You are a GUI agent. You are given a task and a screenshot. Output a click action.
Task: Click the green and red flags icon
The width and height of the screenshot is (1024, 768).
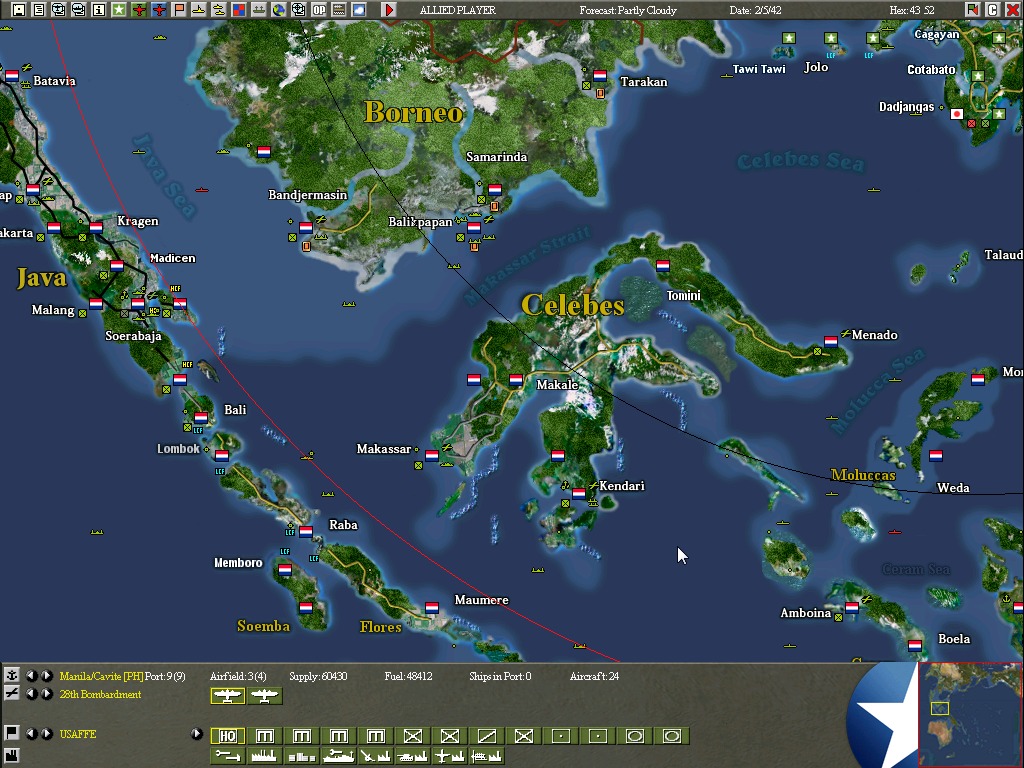coord(972,10)
